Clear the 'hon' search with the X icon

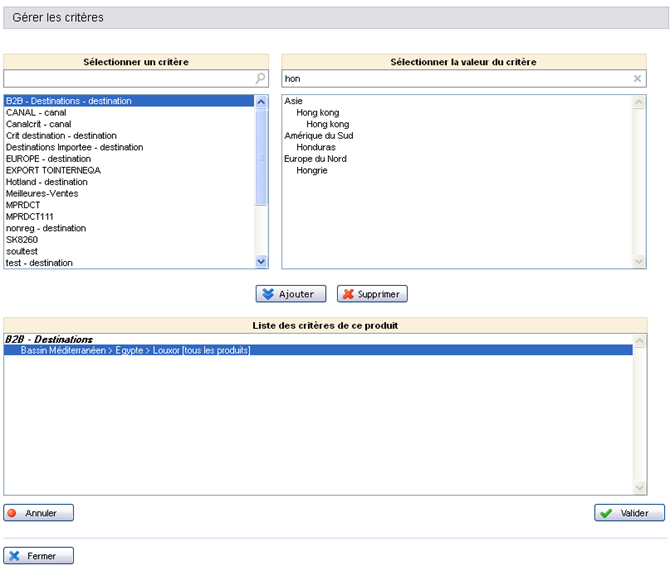coord(637,78)
